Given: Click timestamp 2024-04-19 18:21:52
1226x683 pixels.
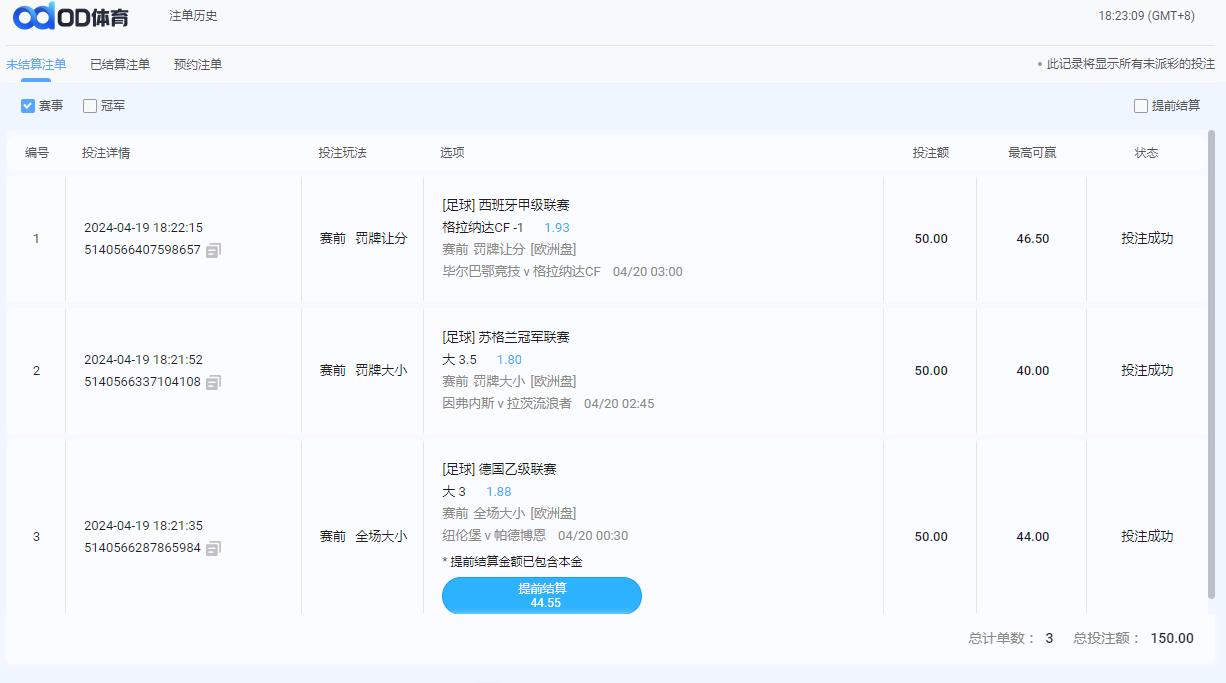Looking at the screenshot, I should tap(143, 360).
